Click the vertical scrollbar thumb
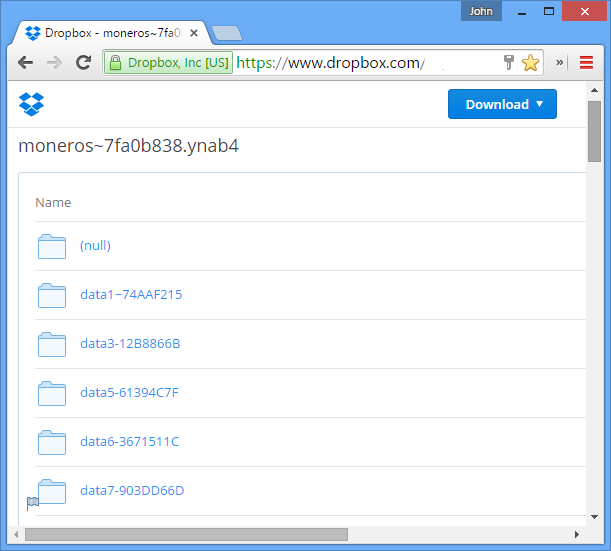 (x=594, y=131)
